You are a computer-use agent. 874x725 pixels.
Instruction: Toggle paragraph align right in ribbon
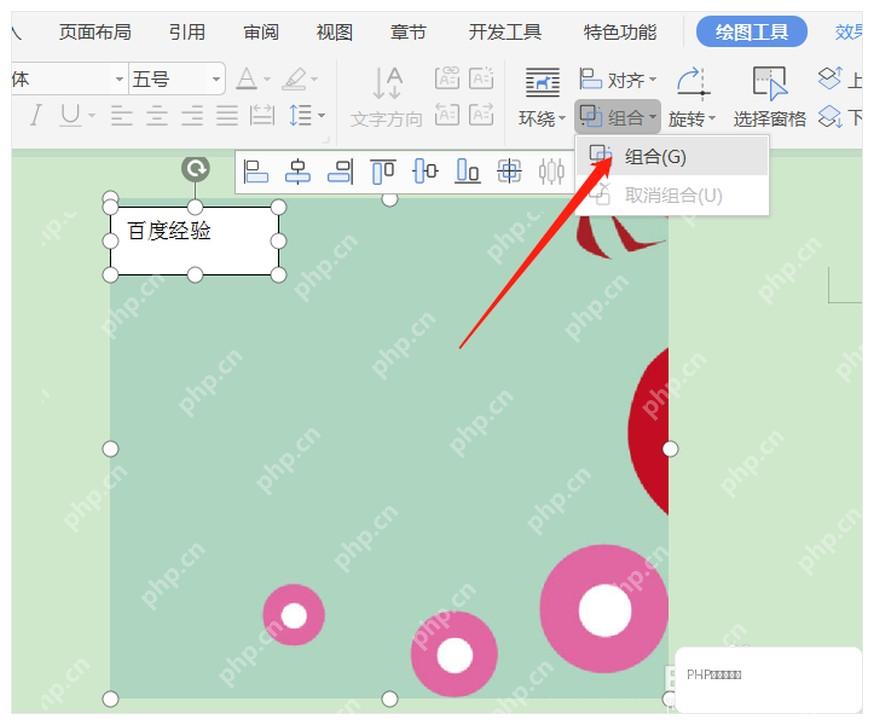tap(192, 115)
